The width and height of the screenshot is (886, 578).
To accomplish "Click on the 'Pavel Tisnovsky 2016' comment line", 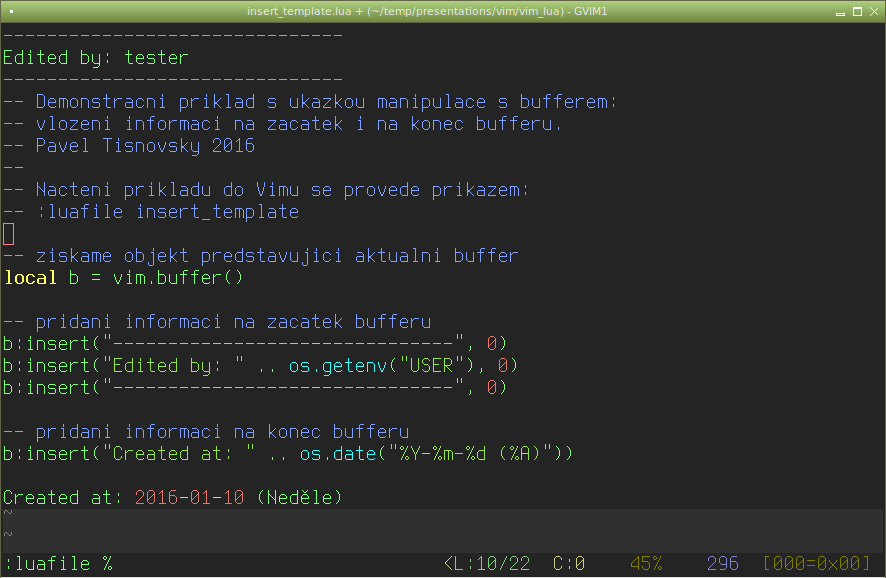I will point(129,146).
